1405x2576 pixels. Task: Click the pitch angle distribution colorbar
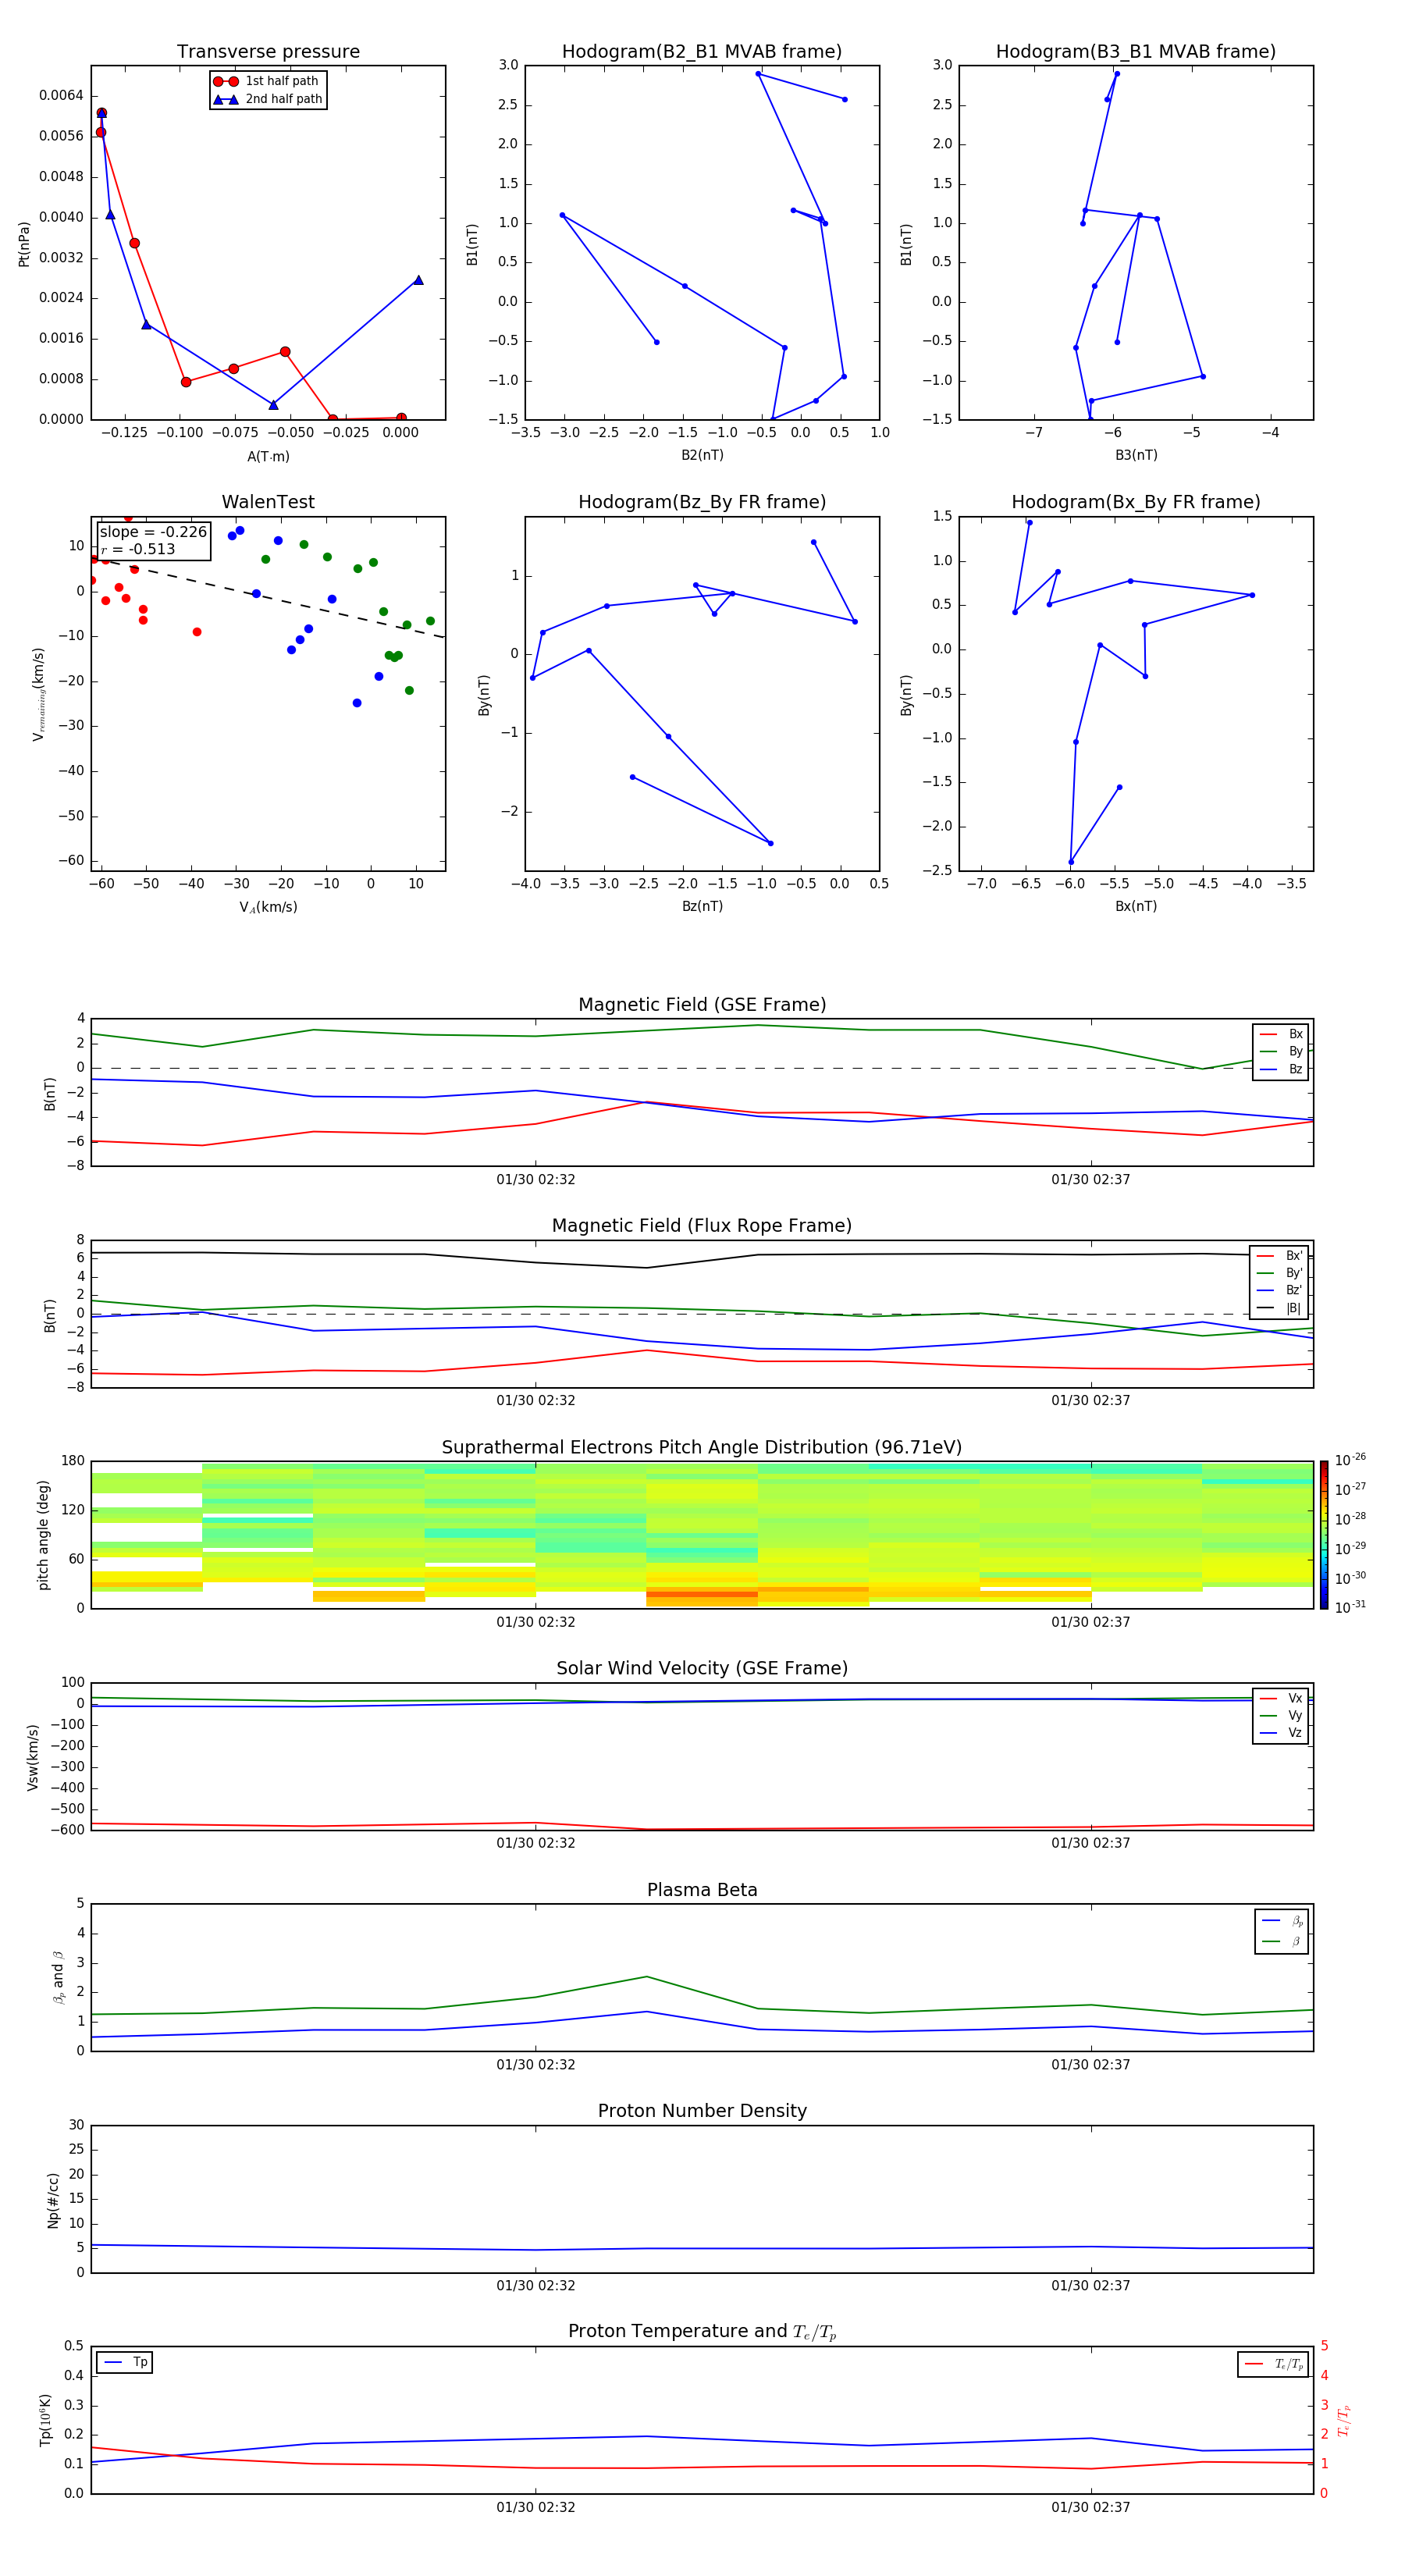[x=1324, y=1535]
